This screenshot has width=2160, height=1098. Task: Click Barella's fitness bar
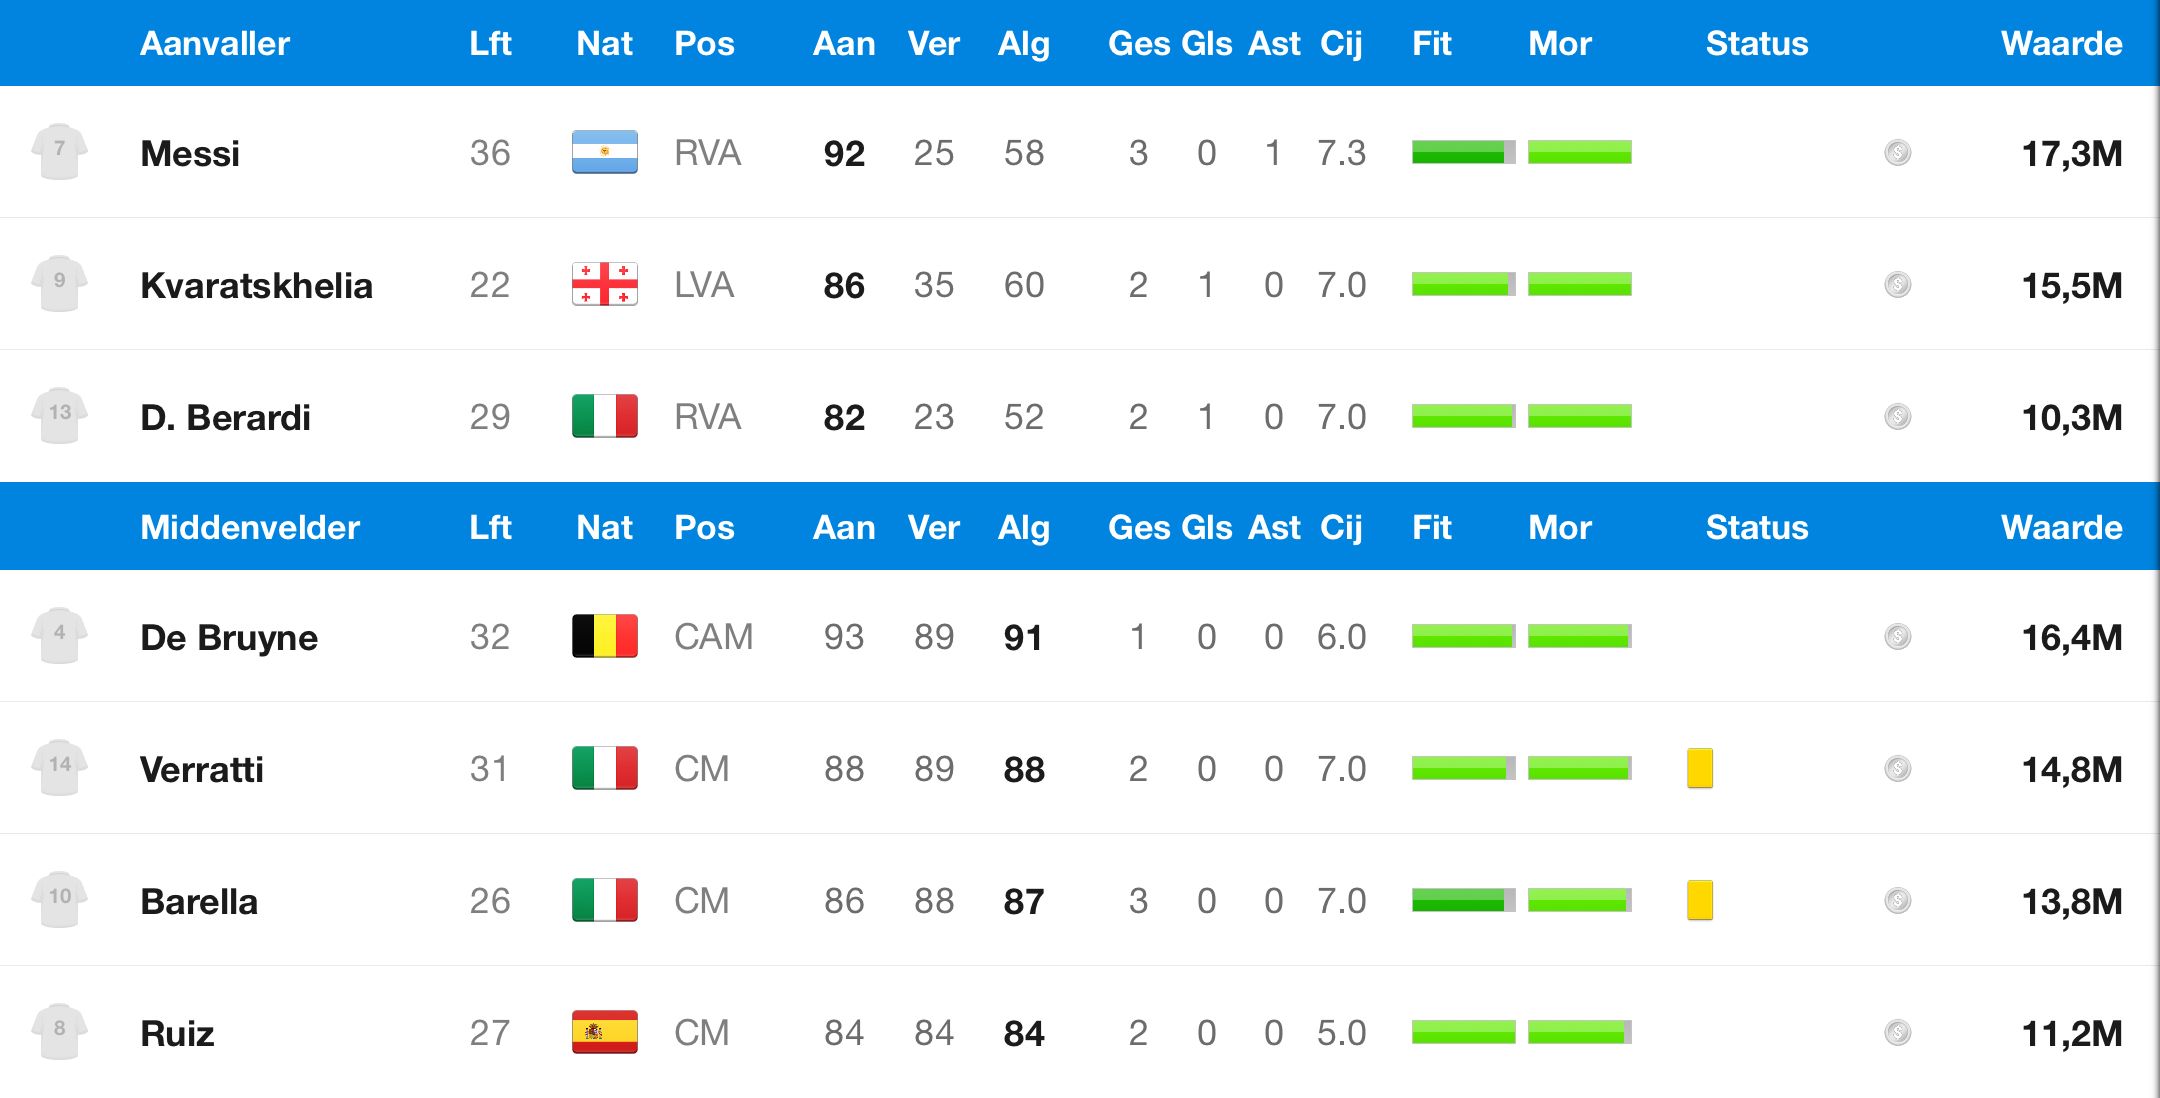[x=1463, y=900]
